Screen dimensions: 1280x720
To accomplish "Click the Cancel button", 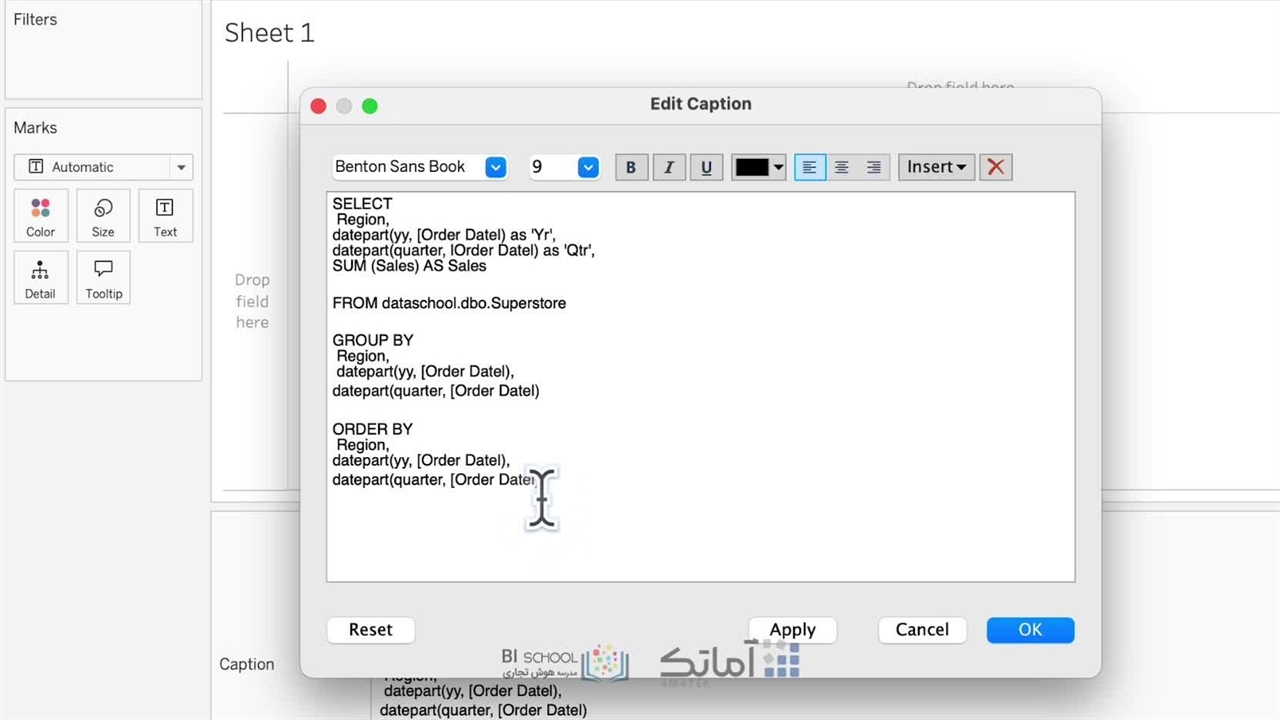I will pyautogui.click(x=921, y=629).
